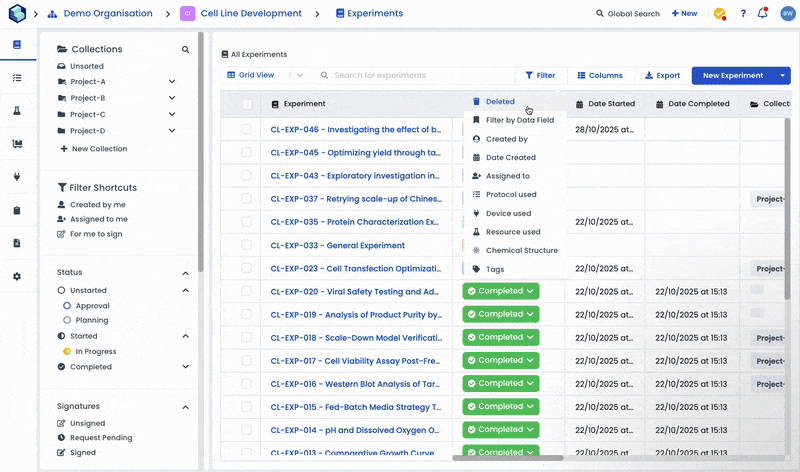Open the settings gear in left sidebar
Viewport: 800px width, 472px height.
click(17, 276)
